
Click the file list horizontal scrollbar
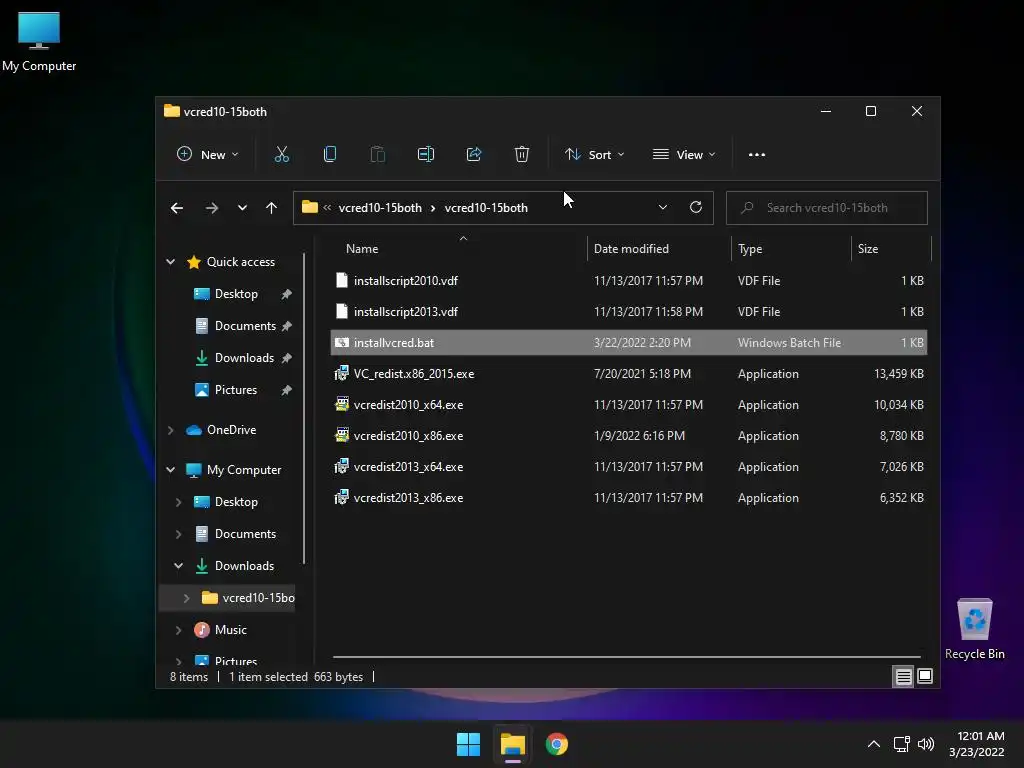[626, 656]
